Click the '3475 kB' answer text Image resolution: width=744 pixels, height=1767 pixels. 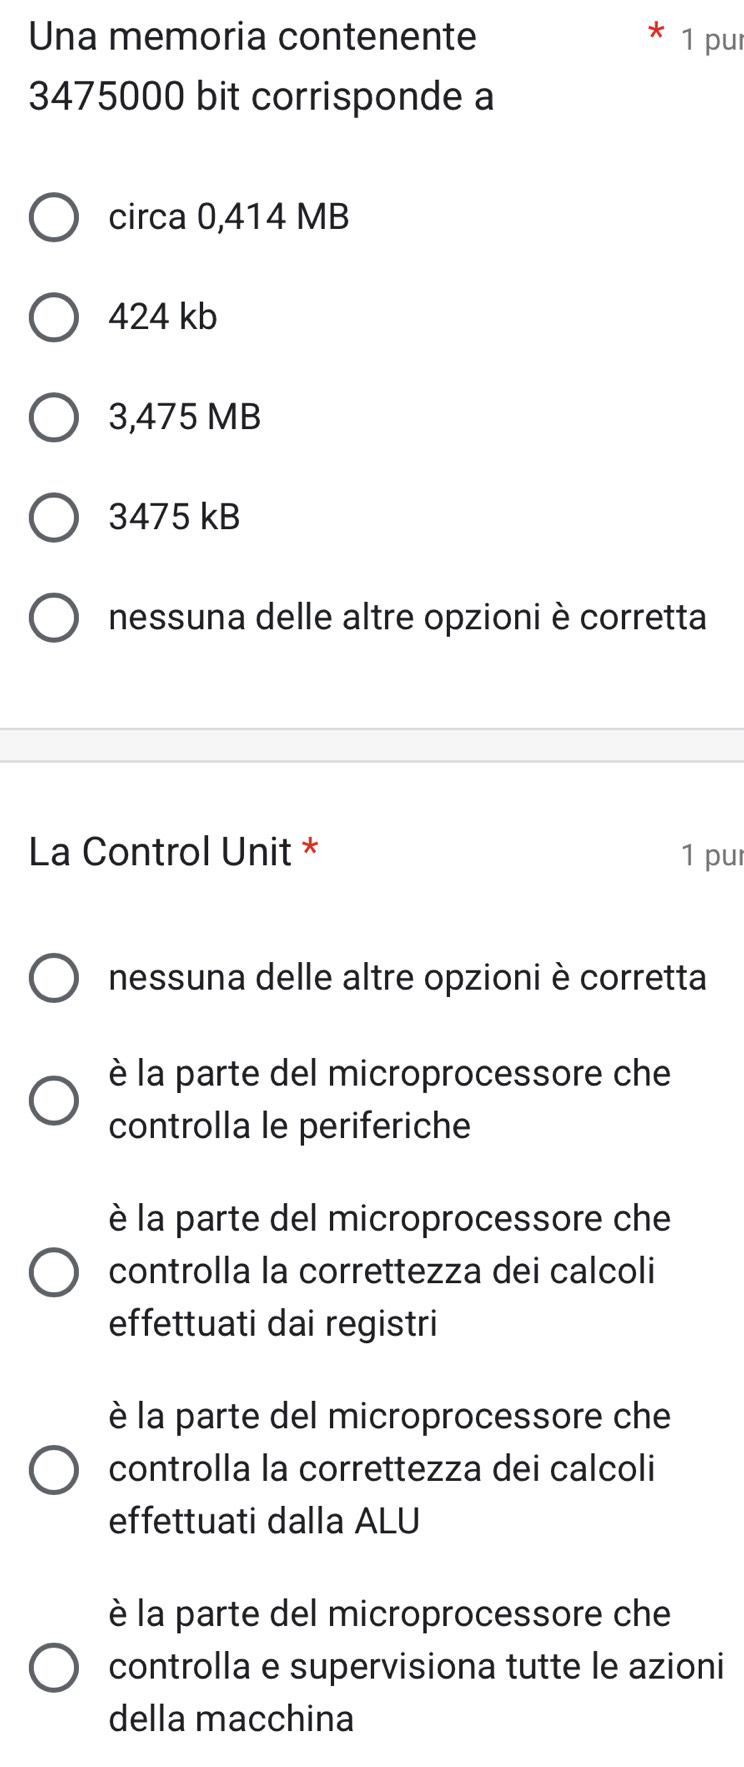175,517
